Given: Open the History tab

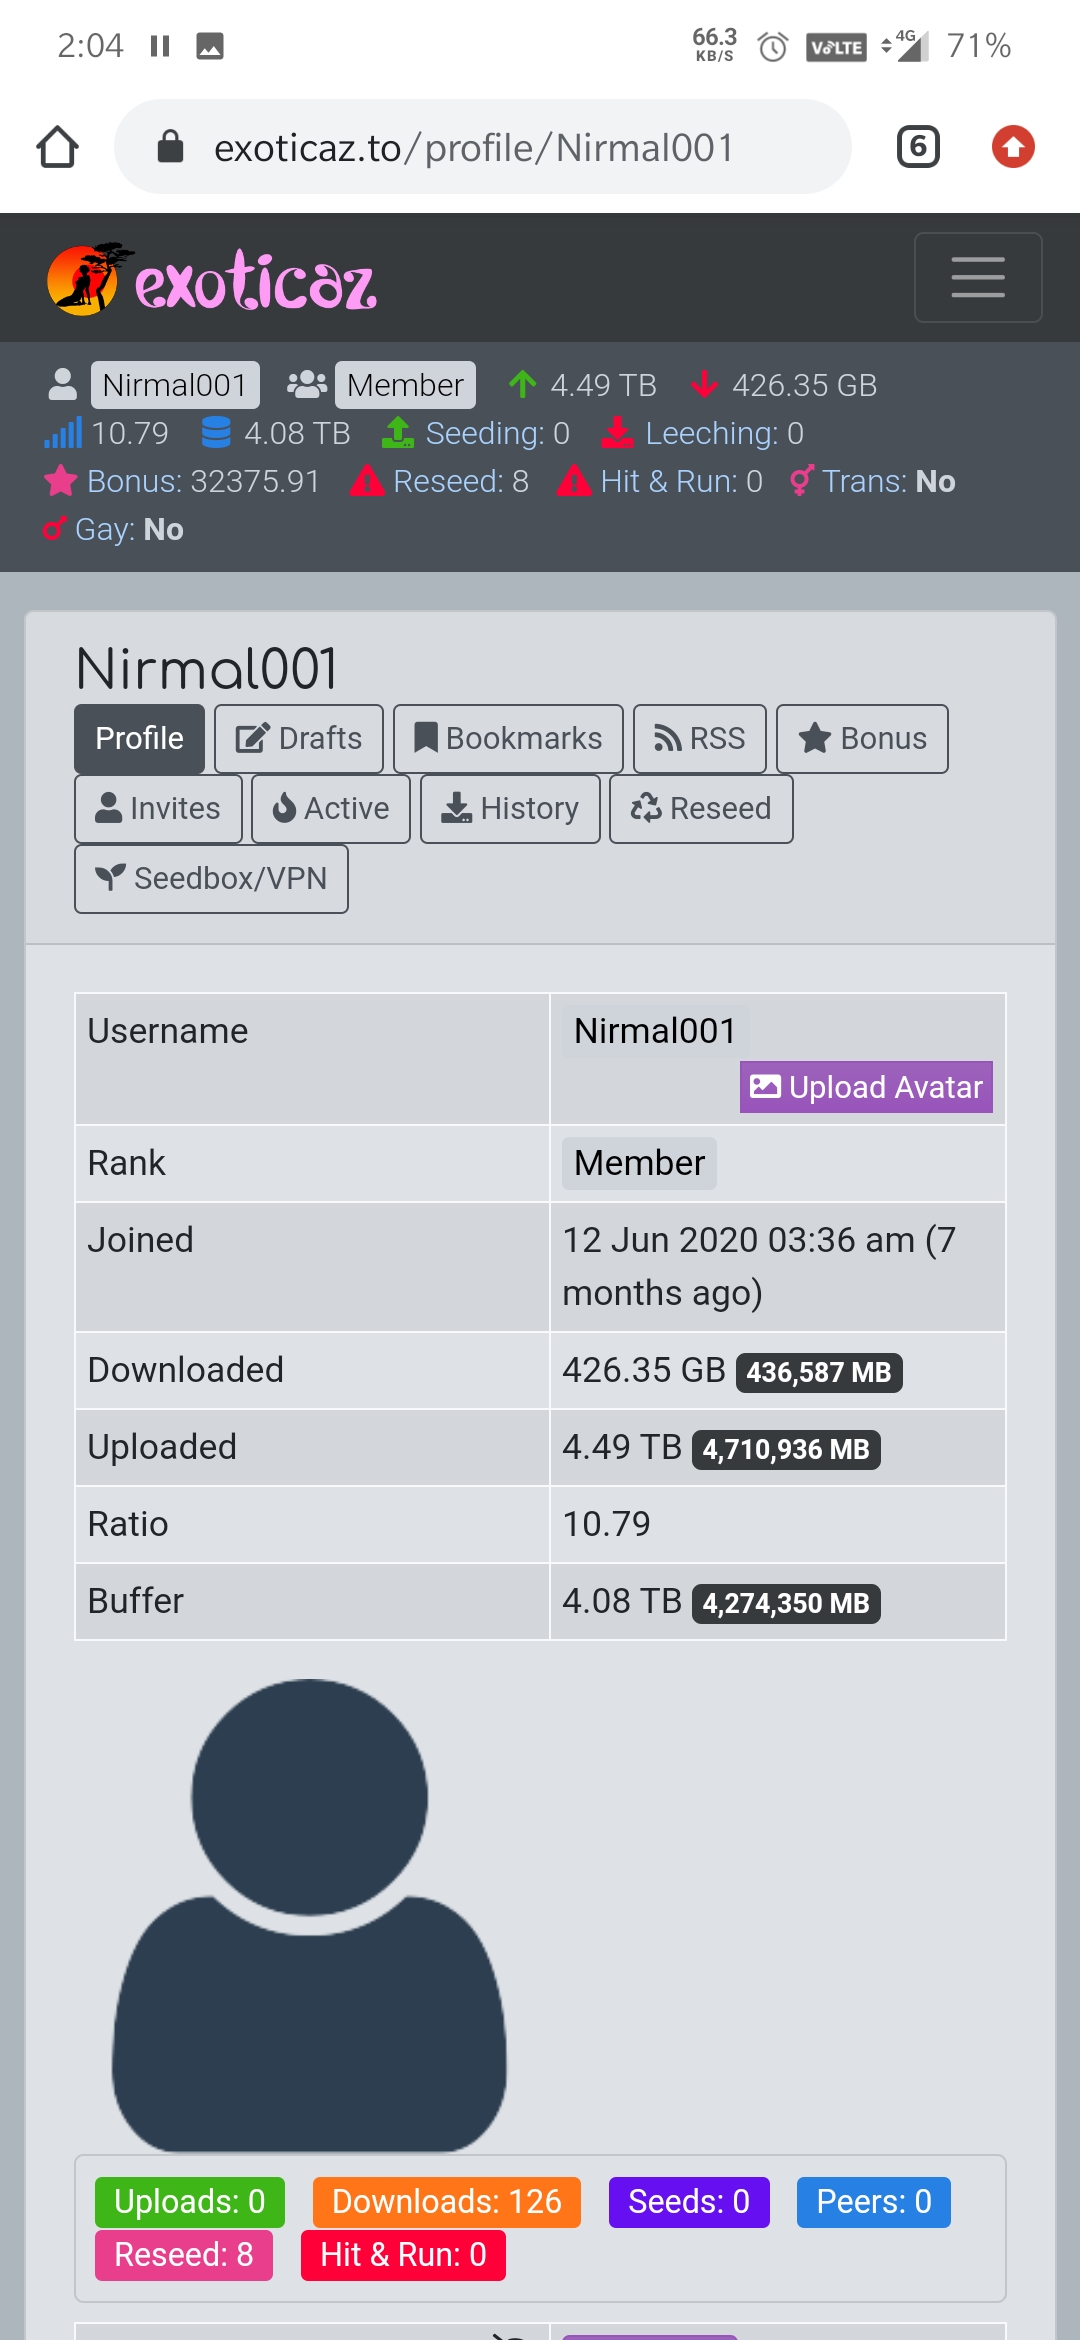Looking at the screenshot, I should tap(510, 809).
